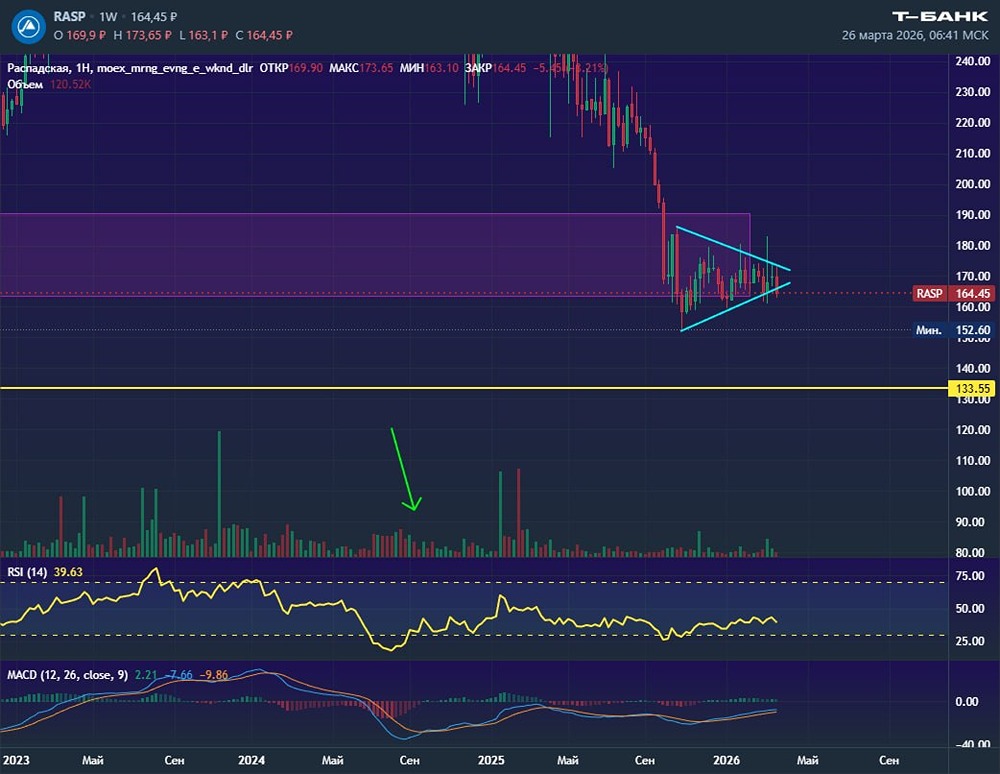This screenshot has width=1000, height=774.
Task: Click the 75.00 RSI axis label
Action: tap(969, 576)
